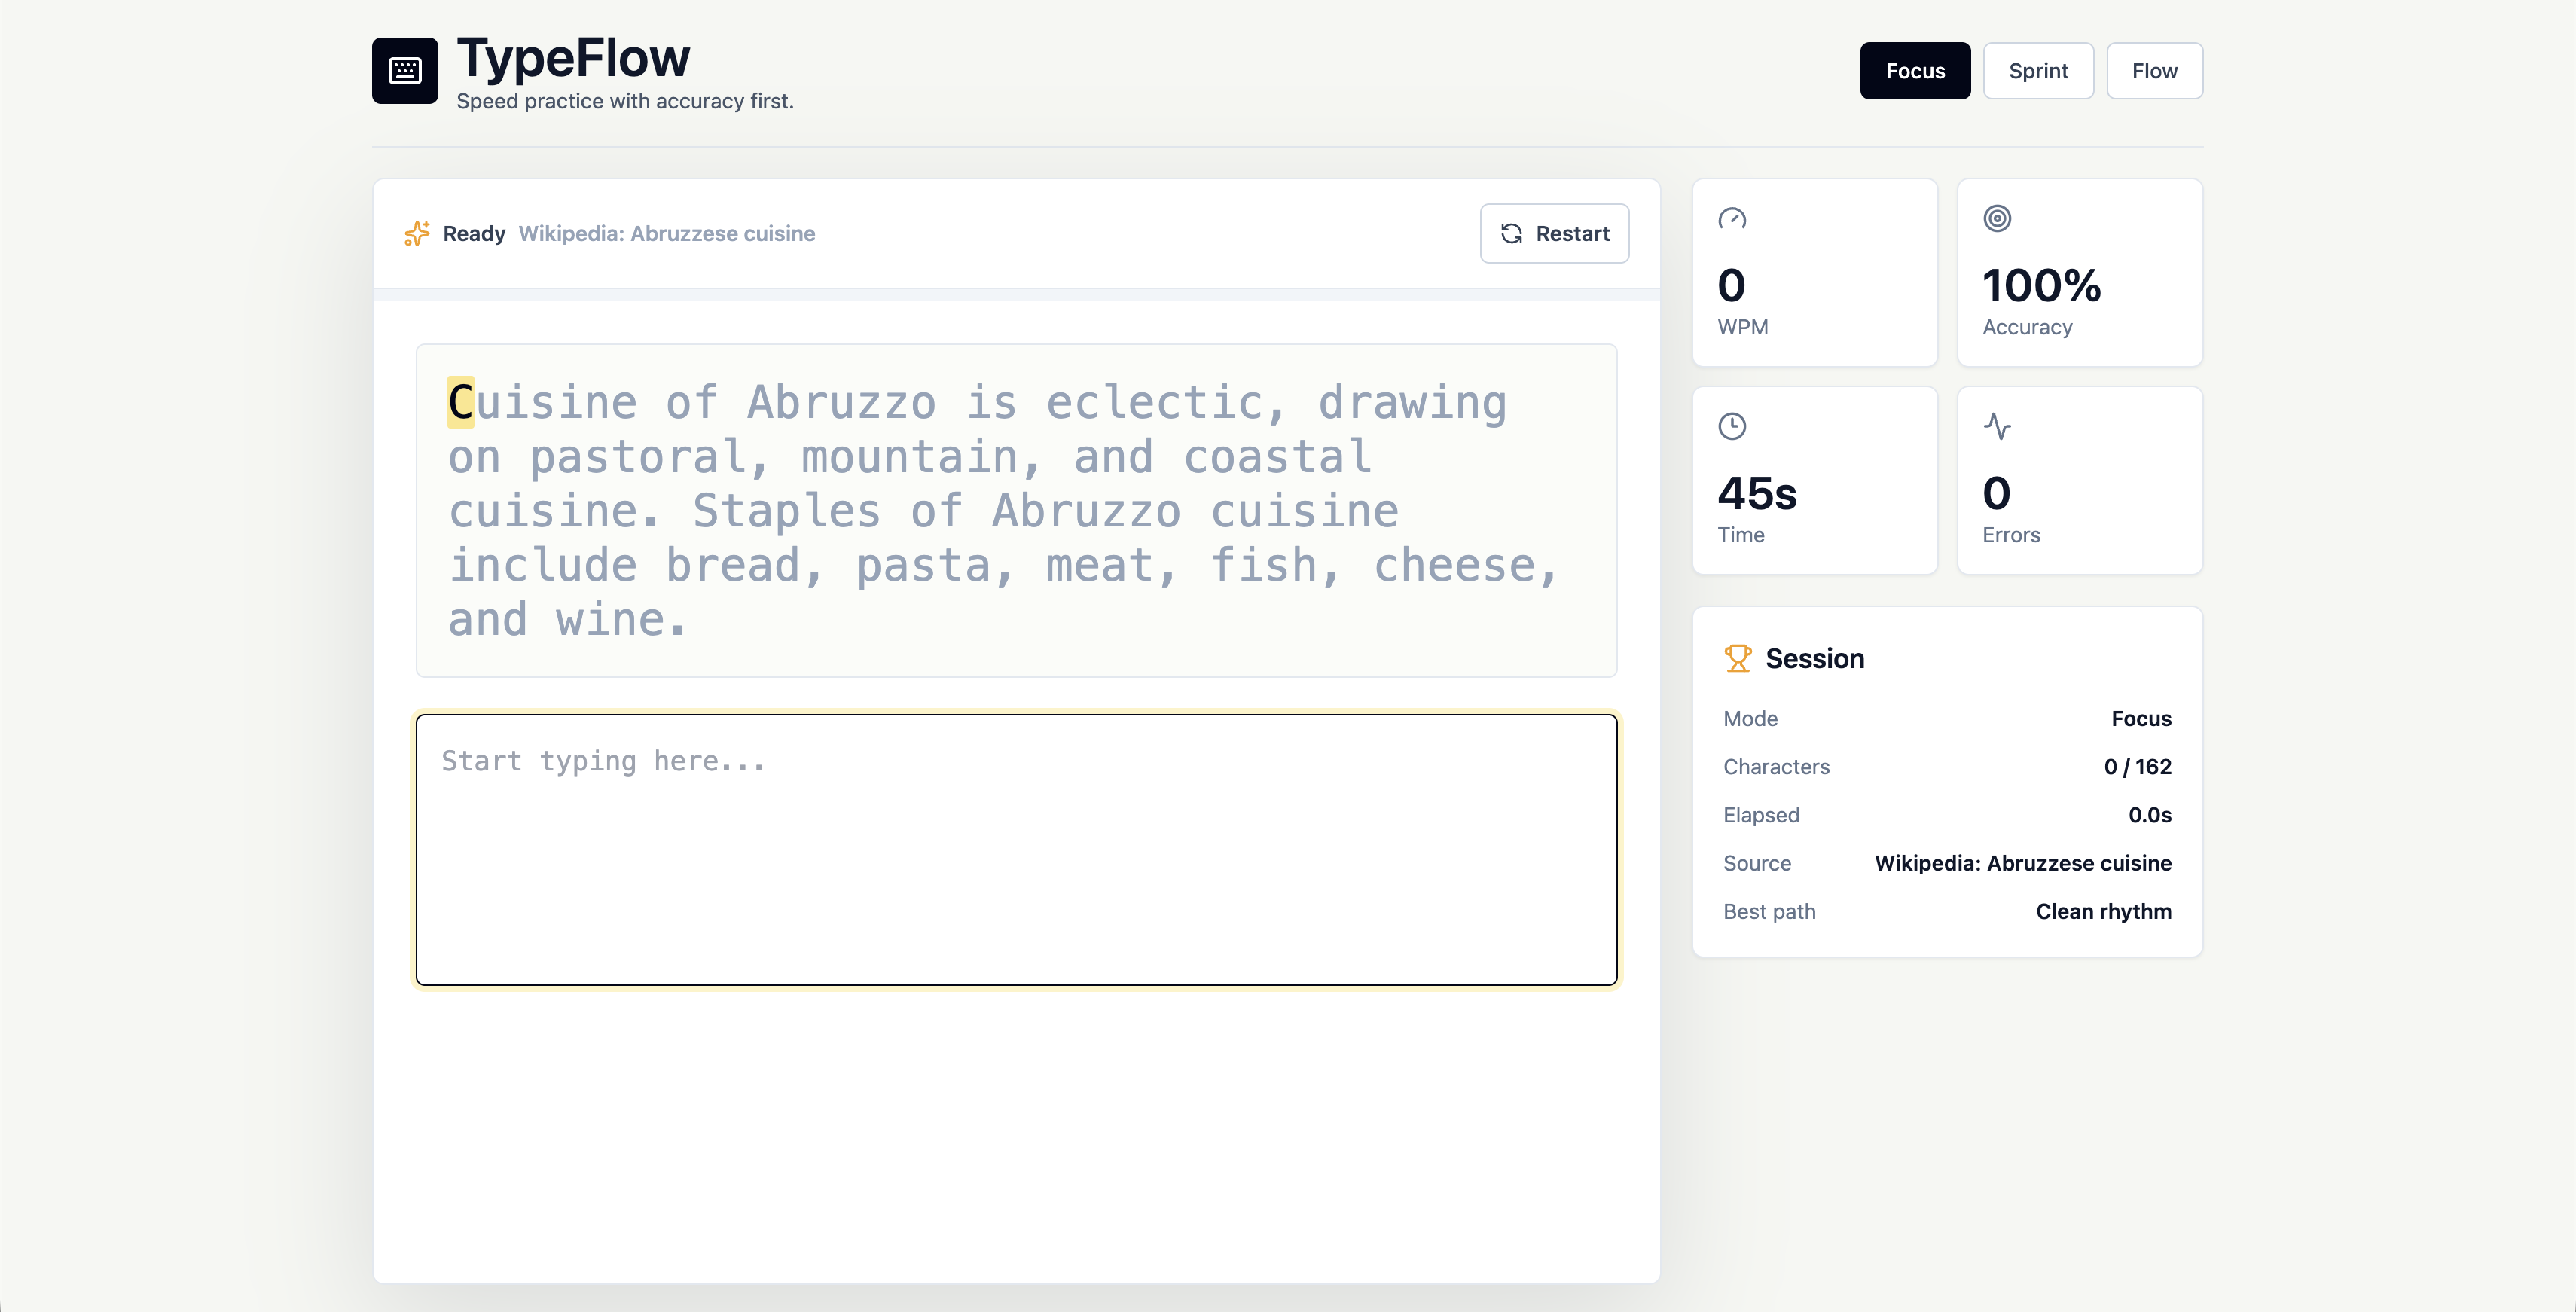Image resolution: width=2576 pixels, height=1312 pixels.
Task: Click the 'Clean rhythm' best path value
Action: click(2103, 911)
